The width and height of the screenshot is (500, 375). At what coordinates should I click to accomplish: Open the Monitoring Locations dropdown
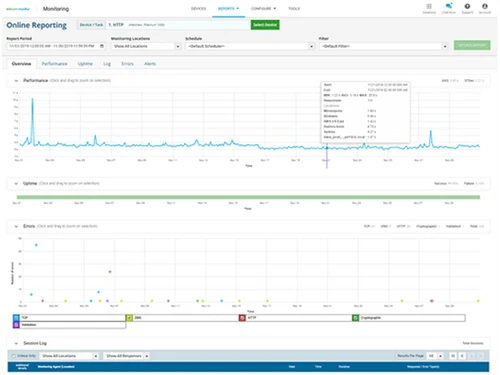[x=146, y=46]
